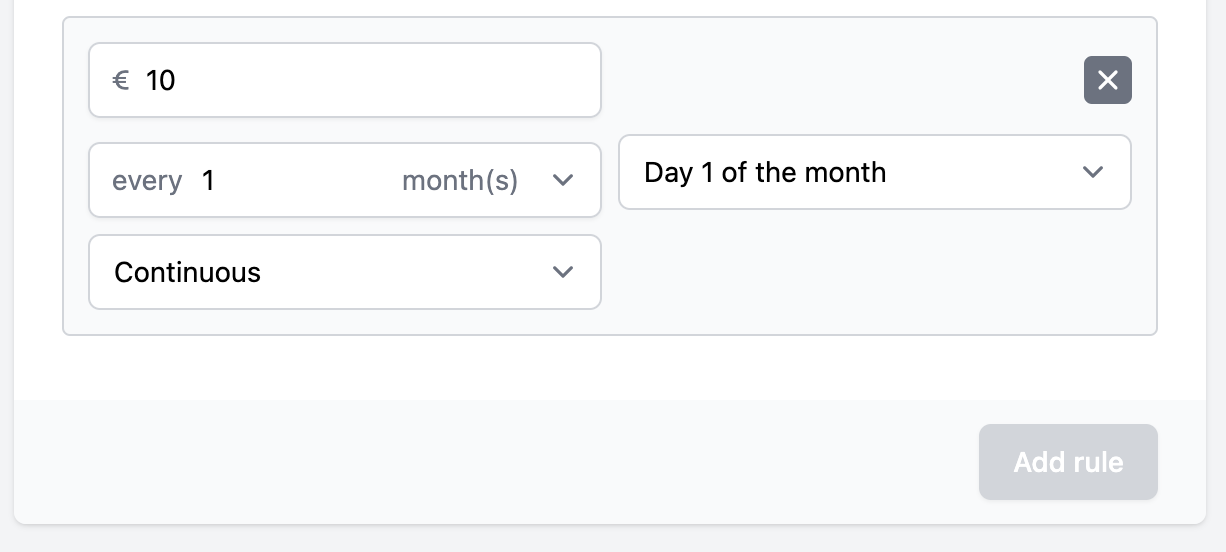Click the 'Day 1 of the month' text

765,172
